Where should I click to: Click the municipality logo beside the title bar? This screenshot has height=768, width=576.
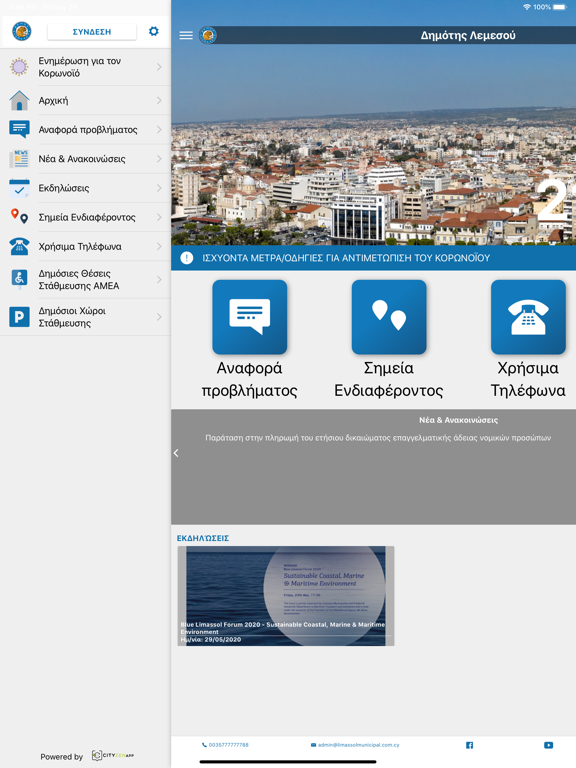tap(208, 35)
